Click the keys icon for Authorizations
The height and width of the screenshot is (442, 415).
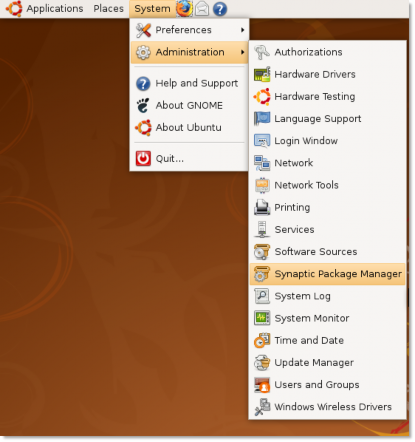(262, 52)
